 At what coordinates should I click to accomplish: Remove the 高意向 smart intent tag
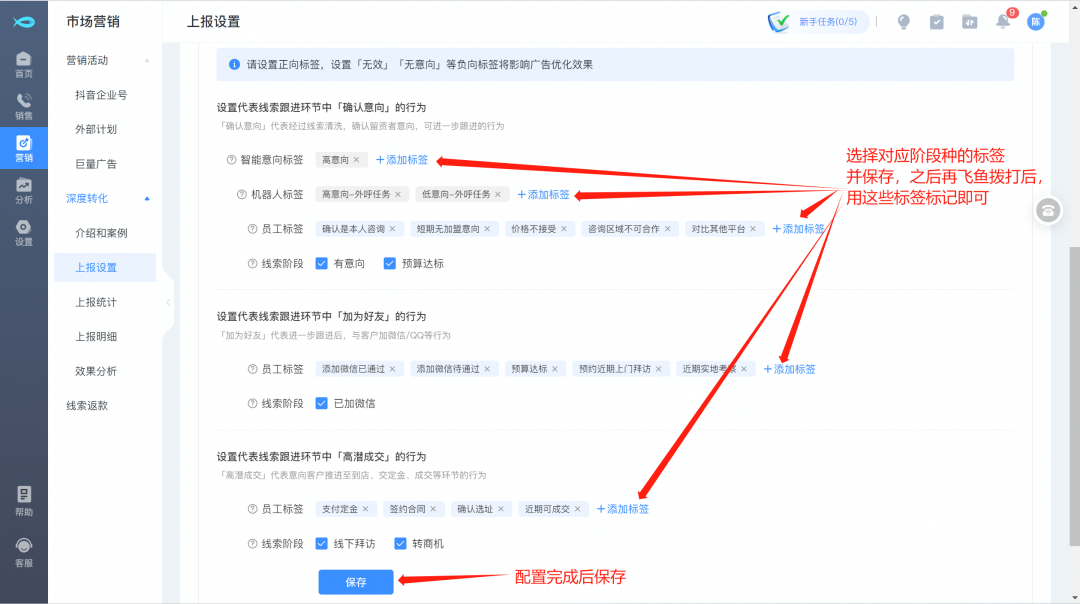pyautogui.click(x=356, y=160)
